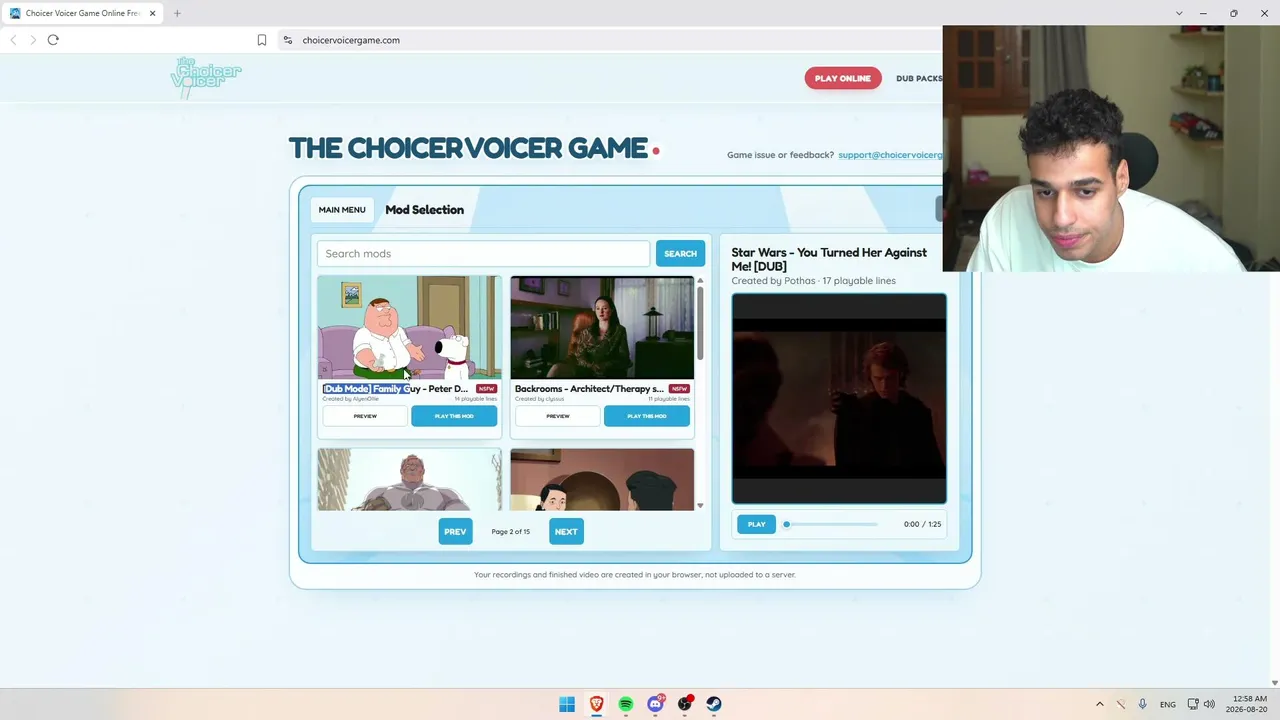Play the Backrooms Architect/Therapy mod
Viewport: 1280px width, 720px height.
[x=647, y=416]
